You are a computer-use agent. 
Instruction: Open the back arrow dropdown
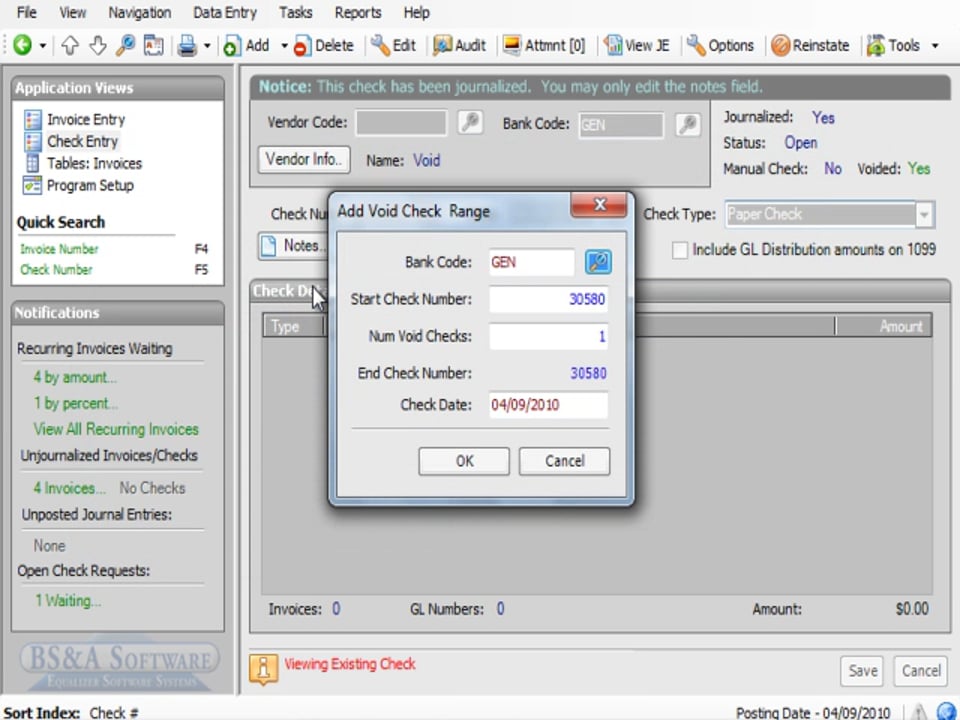pos(42,45)
